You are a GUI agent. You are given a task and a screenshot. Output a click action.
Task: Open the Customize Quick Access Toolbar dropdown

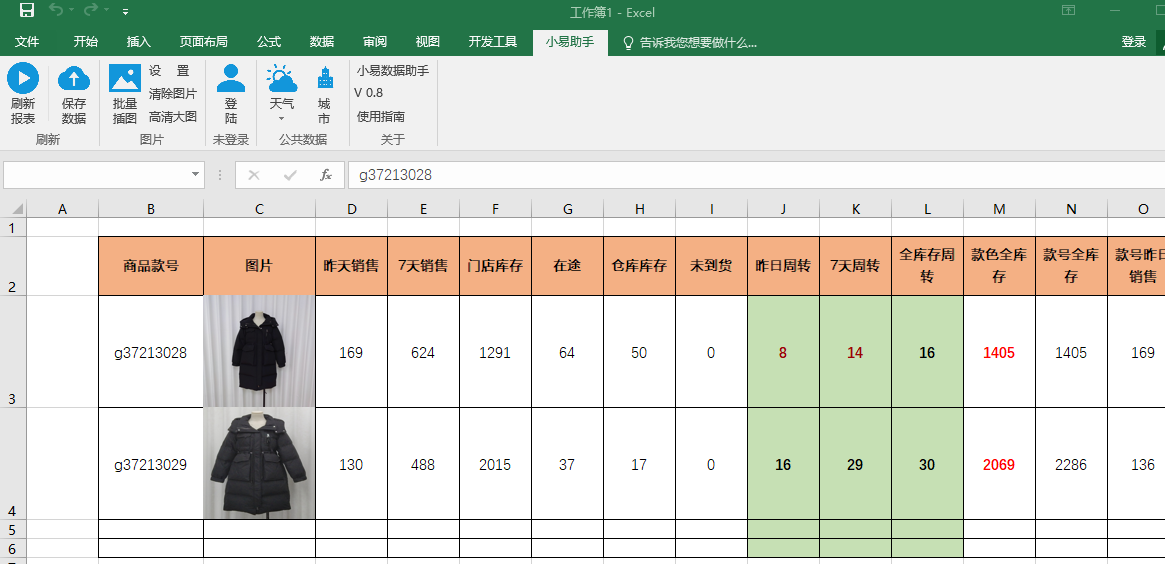pyautogui.click(x=125, y=12)
